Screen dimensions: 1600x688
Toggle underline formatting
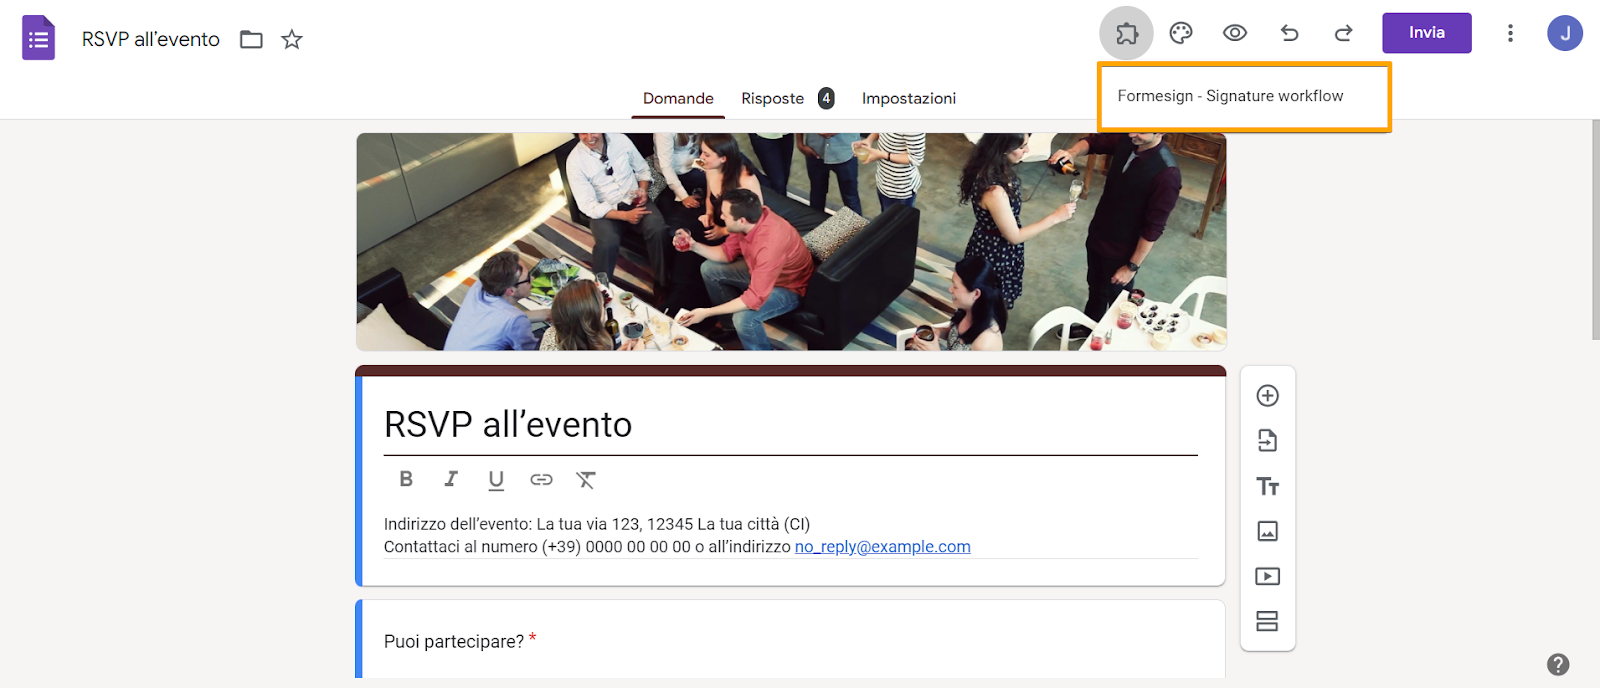tap(496, 480)
